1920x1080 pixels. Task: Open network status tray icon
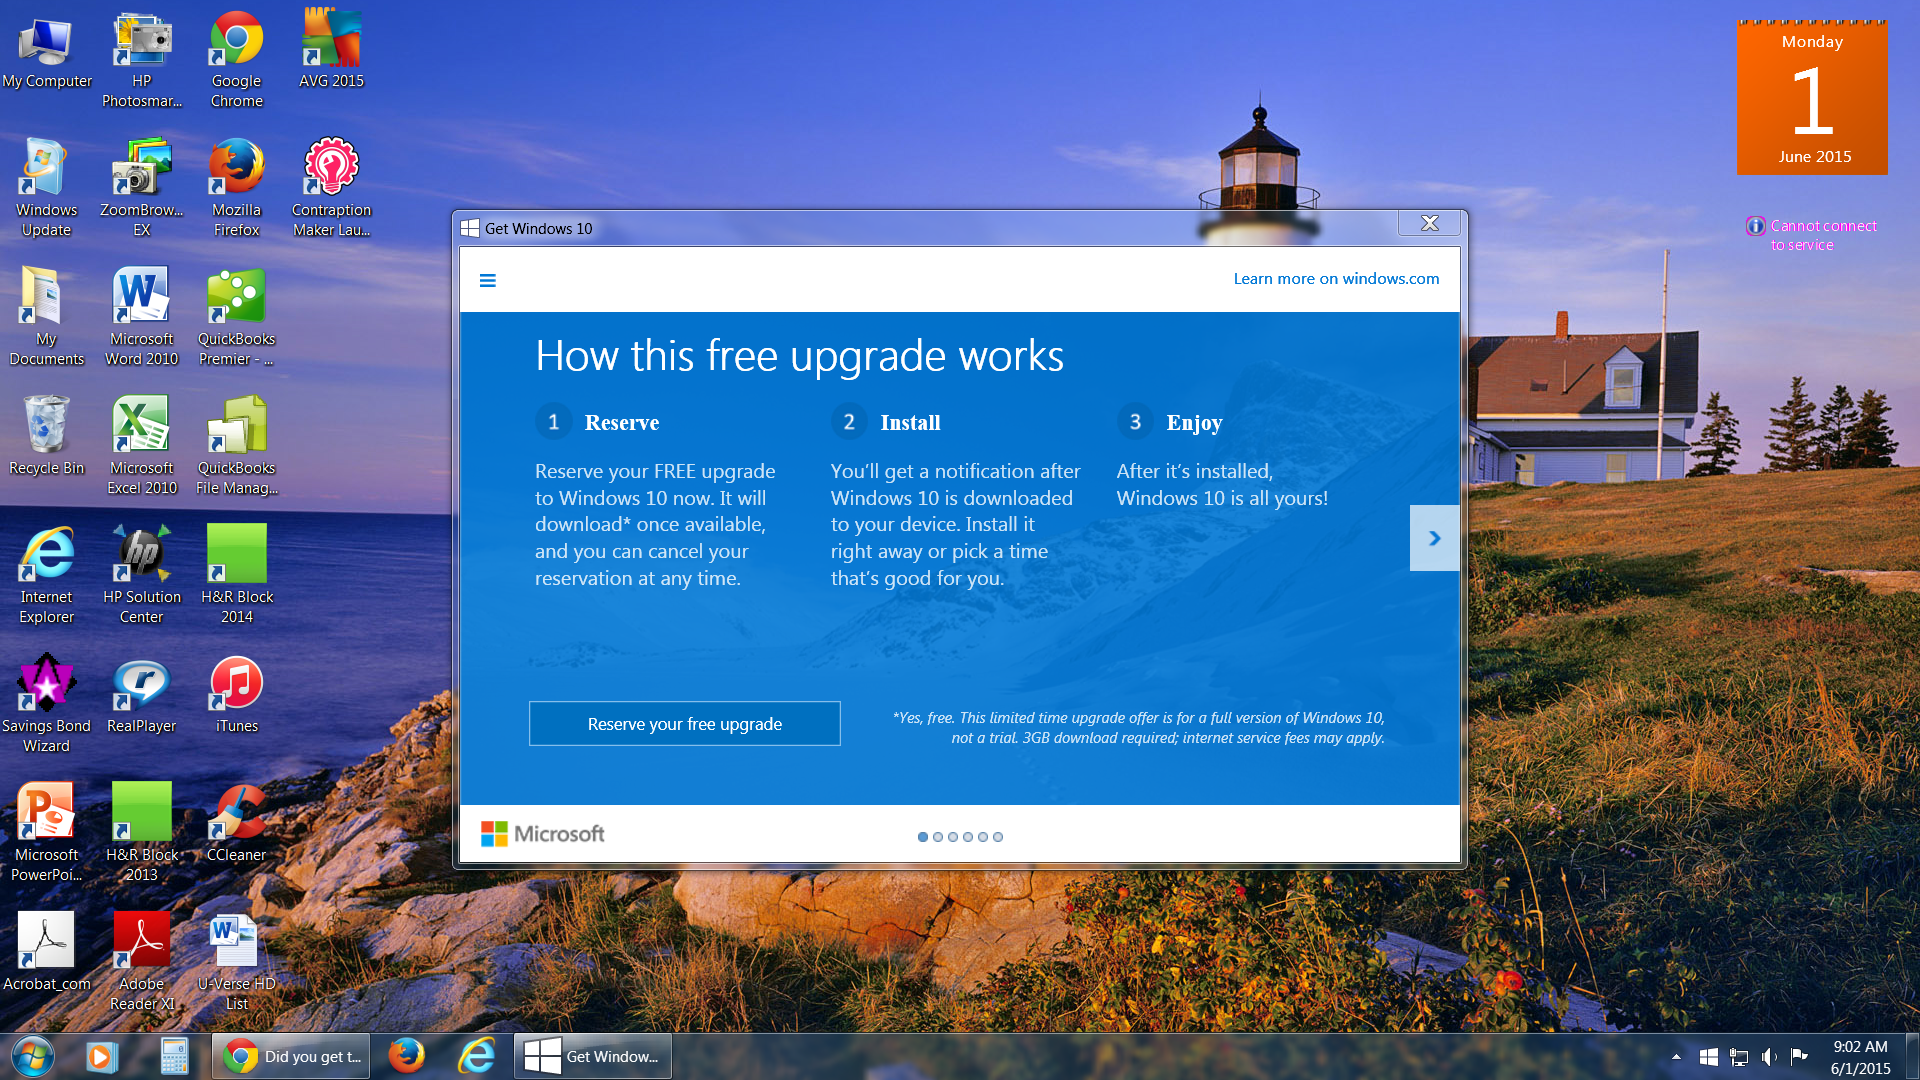click(x=1739, y=1056)
